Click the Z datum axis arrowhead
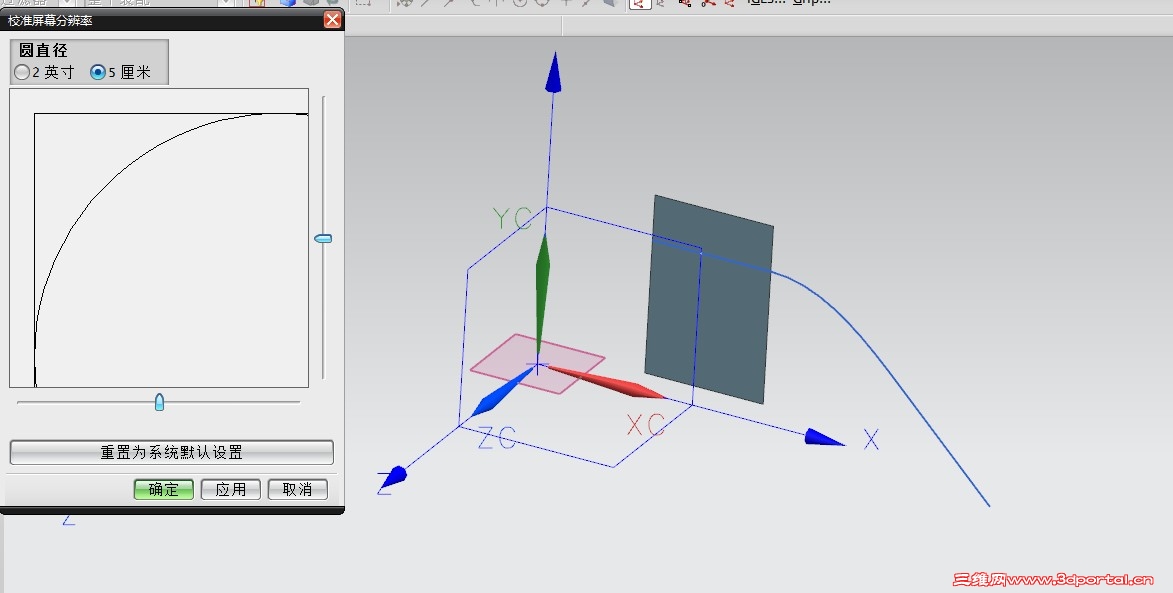 [x=393, y=478]
